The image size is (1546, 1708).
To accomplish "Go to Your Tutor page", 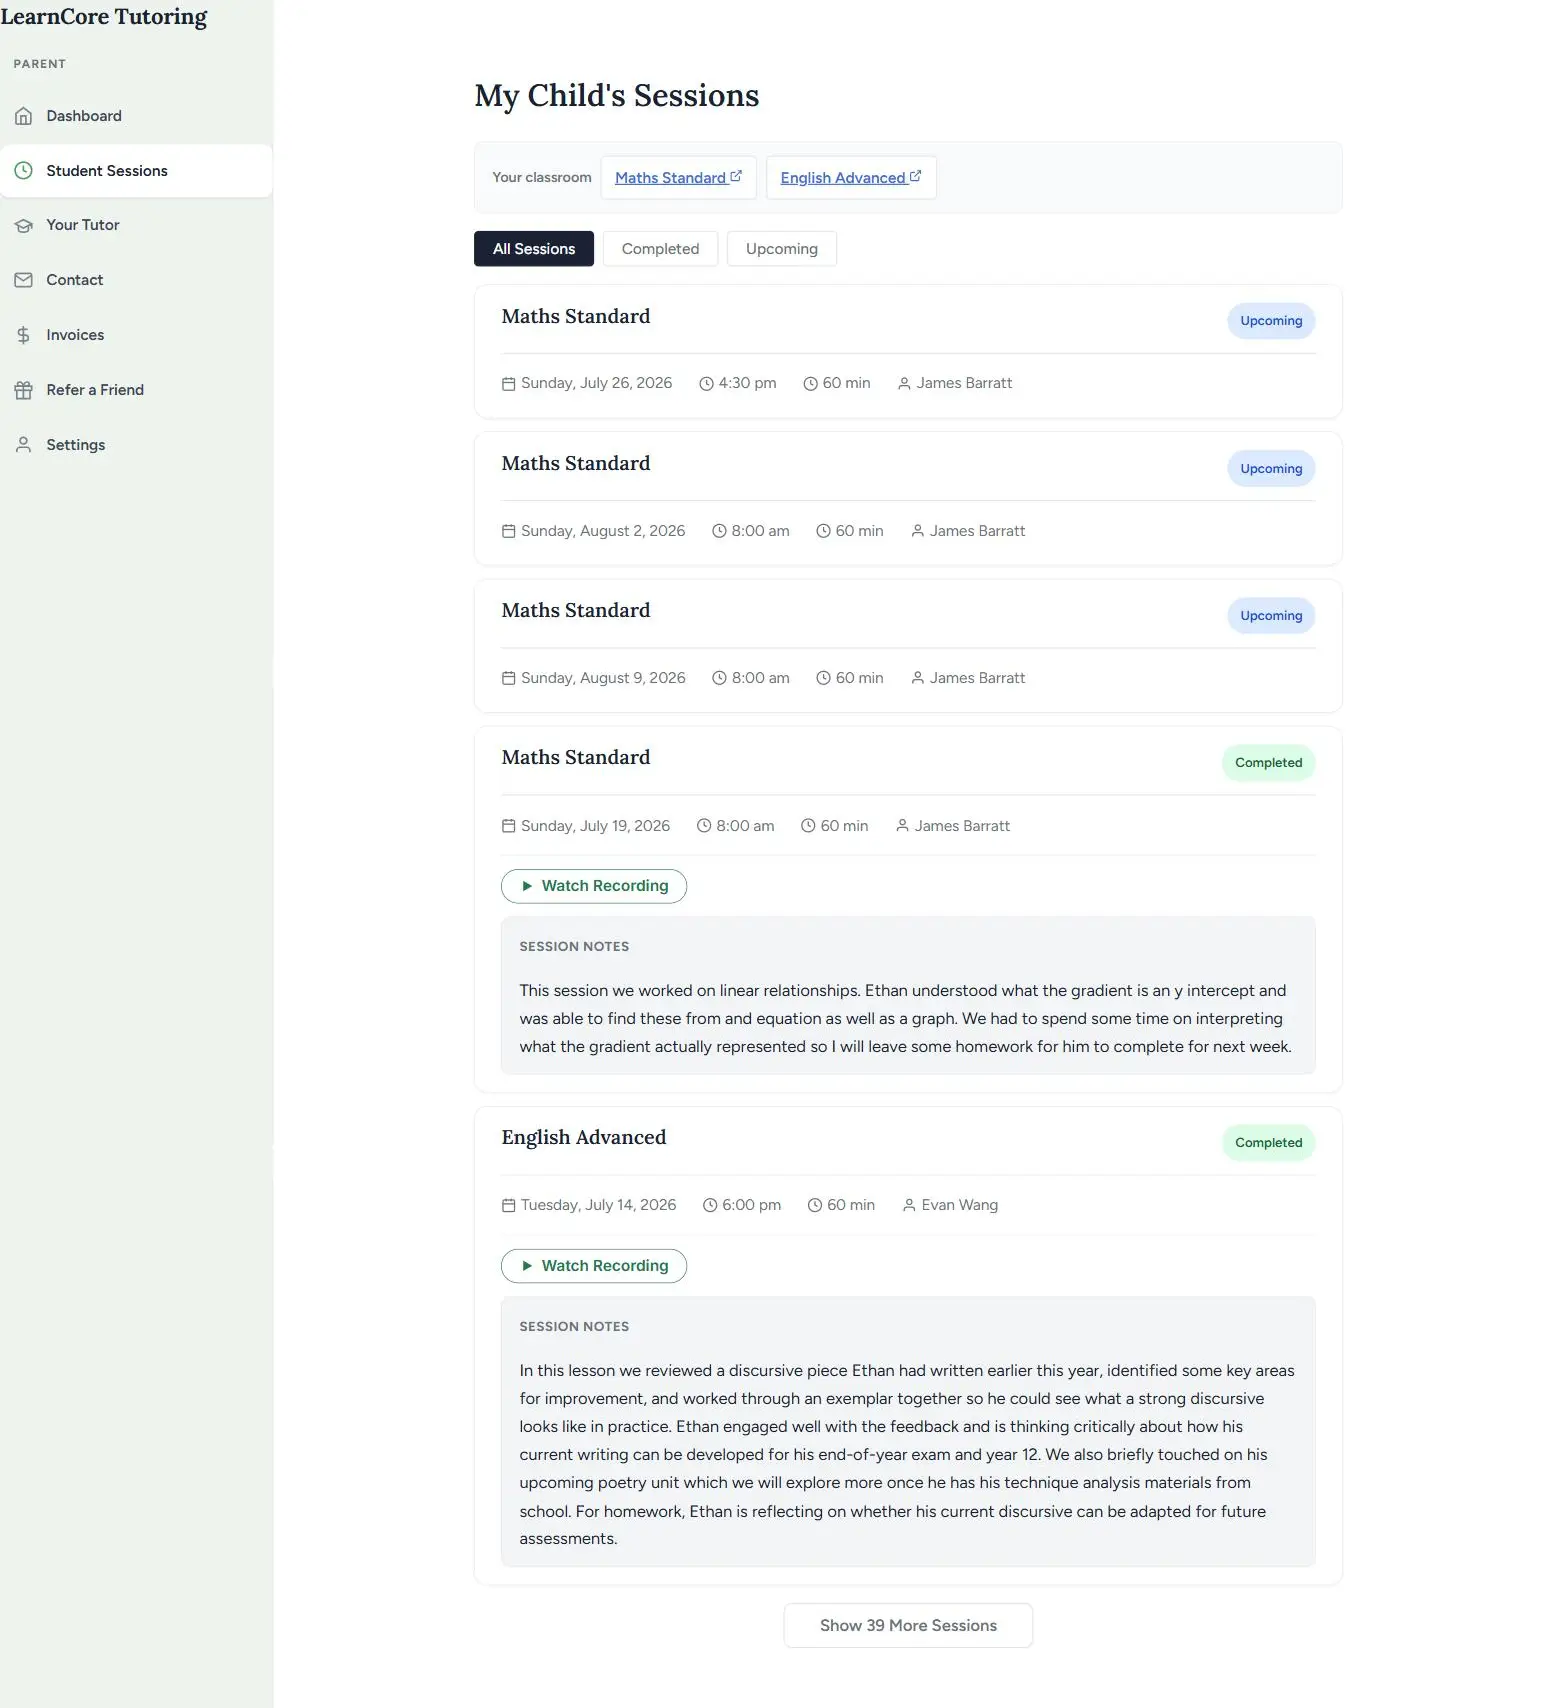I will pos(136,226).
